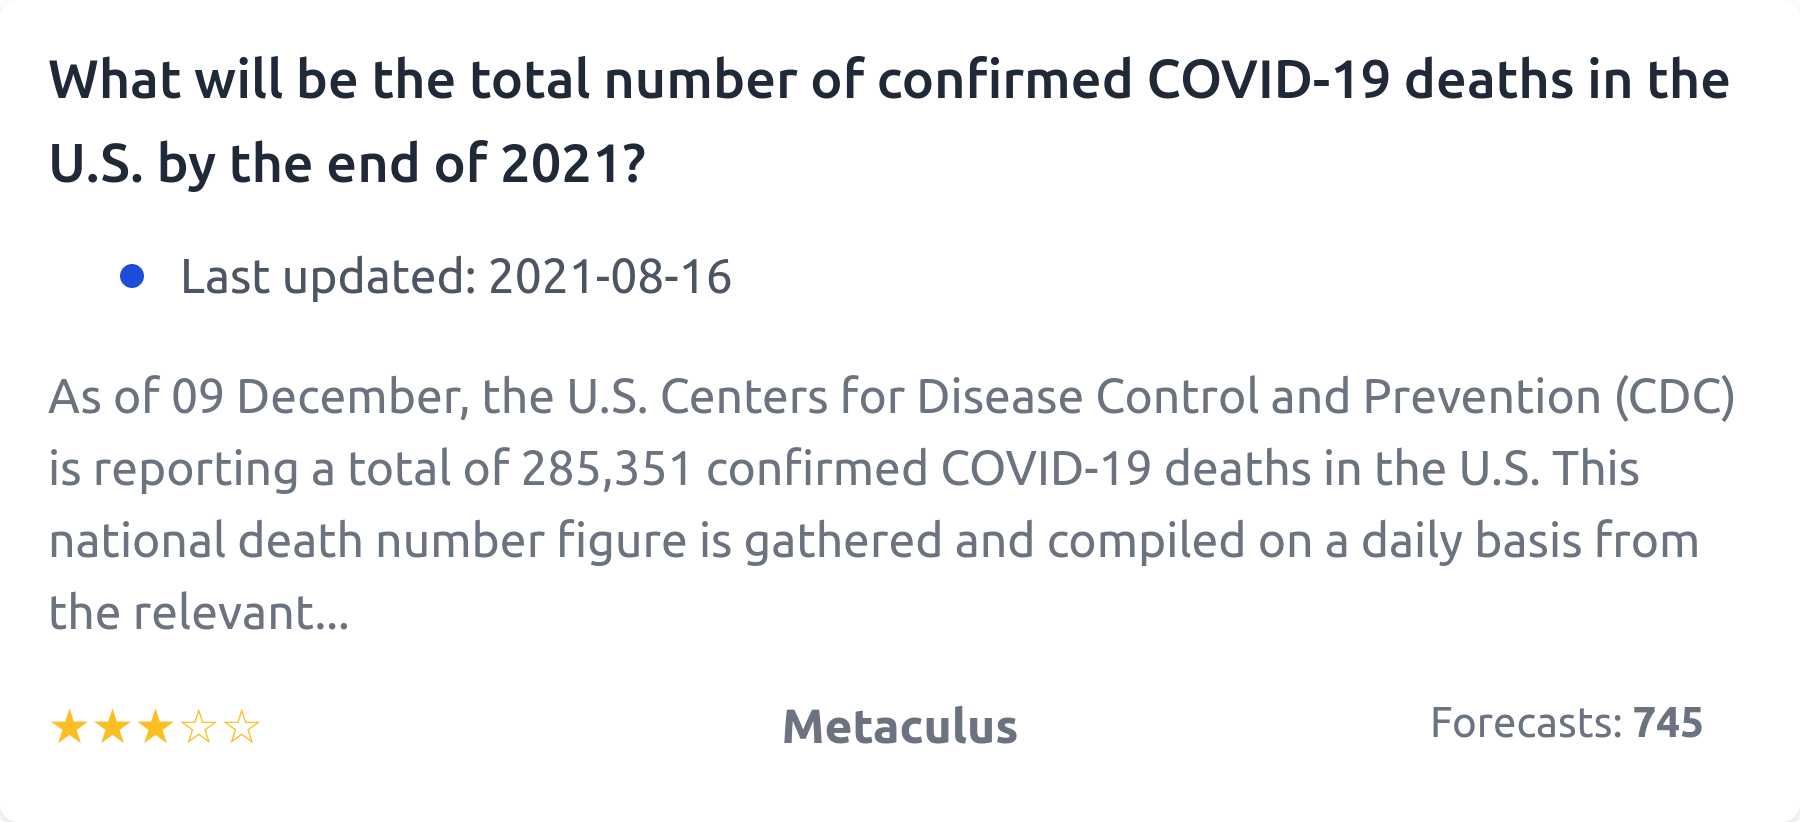
Task: Click the first filled gold star
Action: tap(69, 727)
